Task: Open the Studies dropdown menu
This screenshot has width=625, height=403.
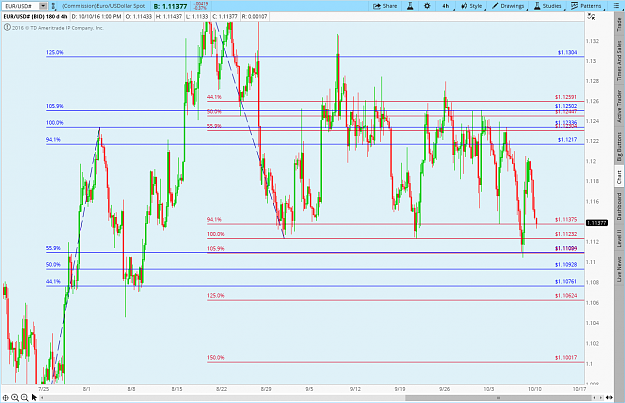Action: click(x=548, y=6)
